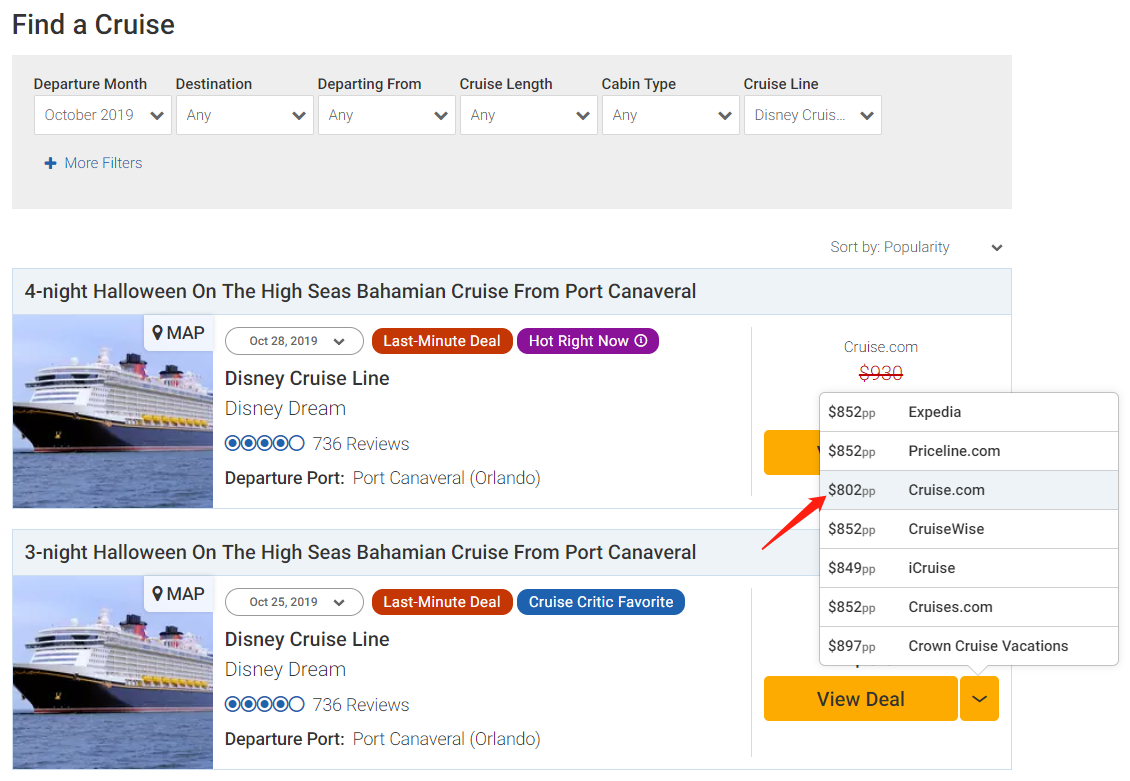Open the Departing From dropdown
The width and height of the screenshot is (1130, 781).
point(386,115)
